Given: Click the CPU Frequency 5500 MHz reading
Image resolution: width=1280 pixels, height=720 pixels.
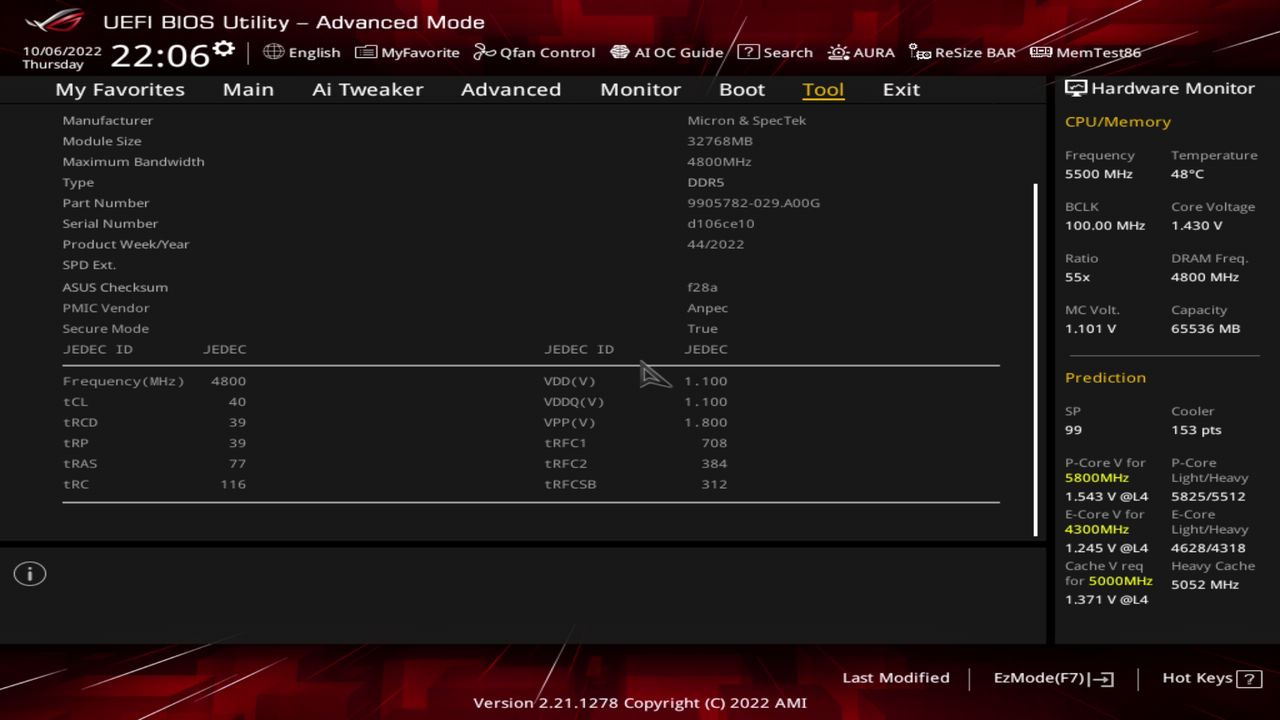Looking at the screenshot, I should (x=1099, y=174).
